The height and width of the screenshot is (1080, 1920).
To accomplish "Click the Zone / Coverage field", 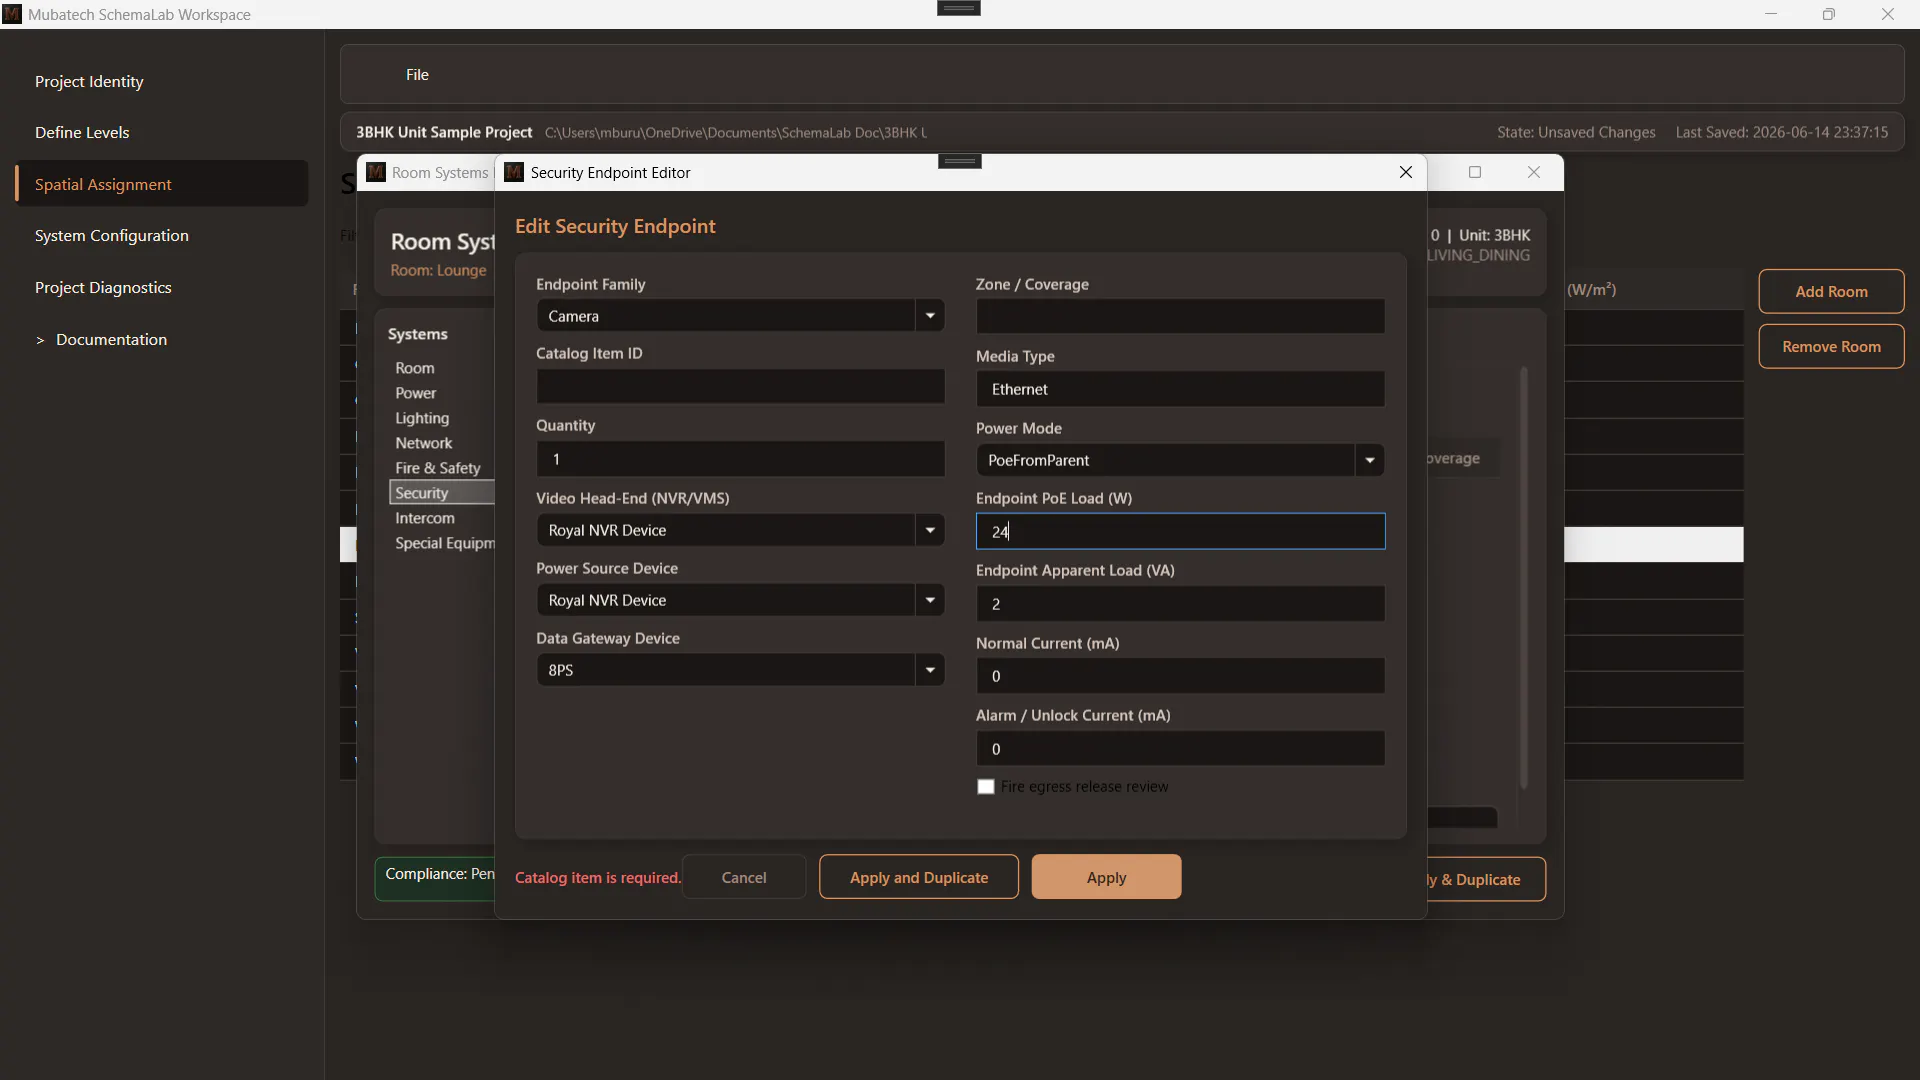I will (1180, 316).
